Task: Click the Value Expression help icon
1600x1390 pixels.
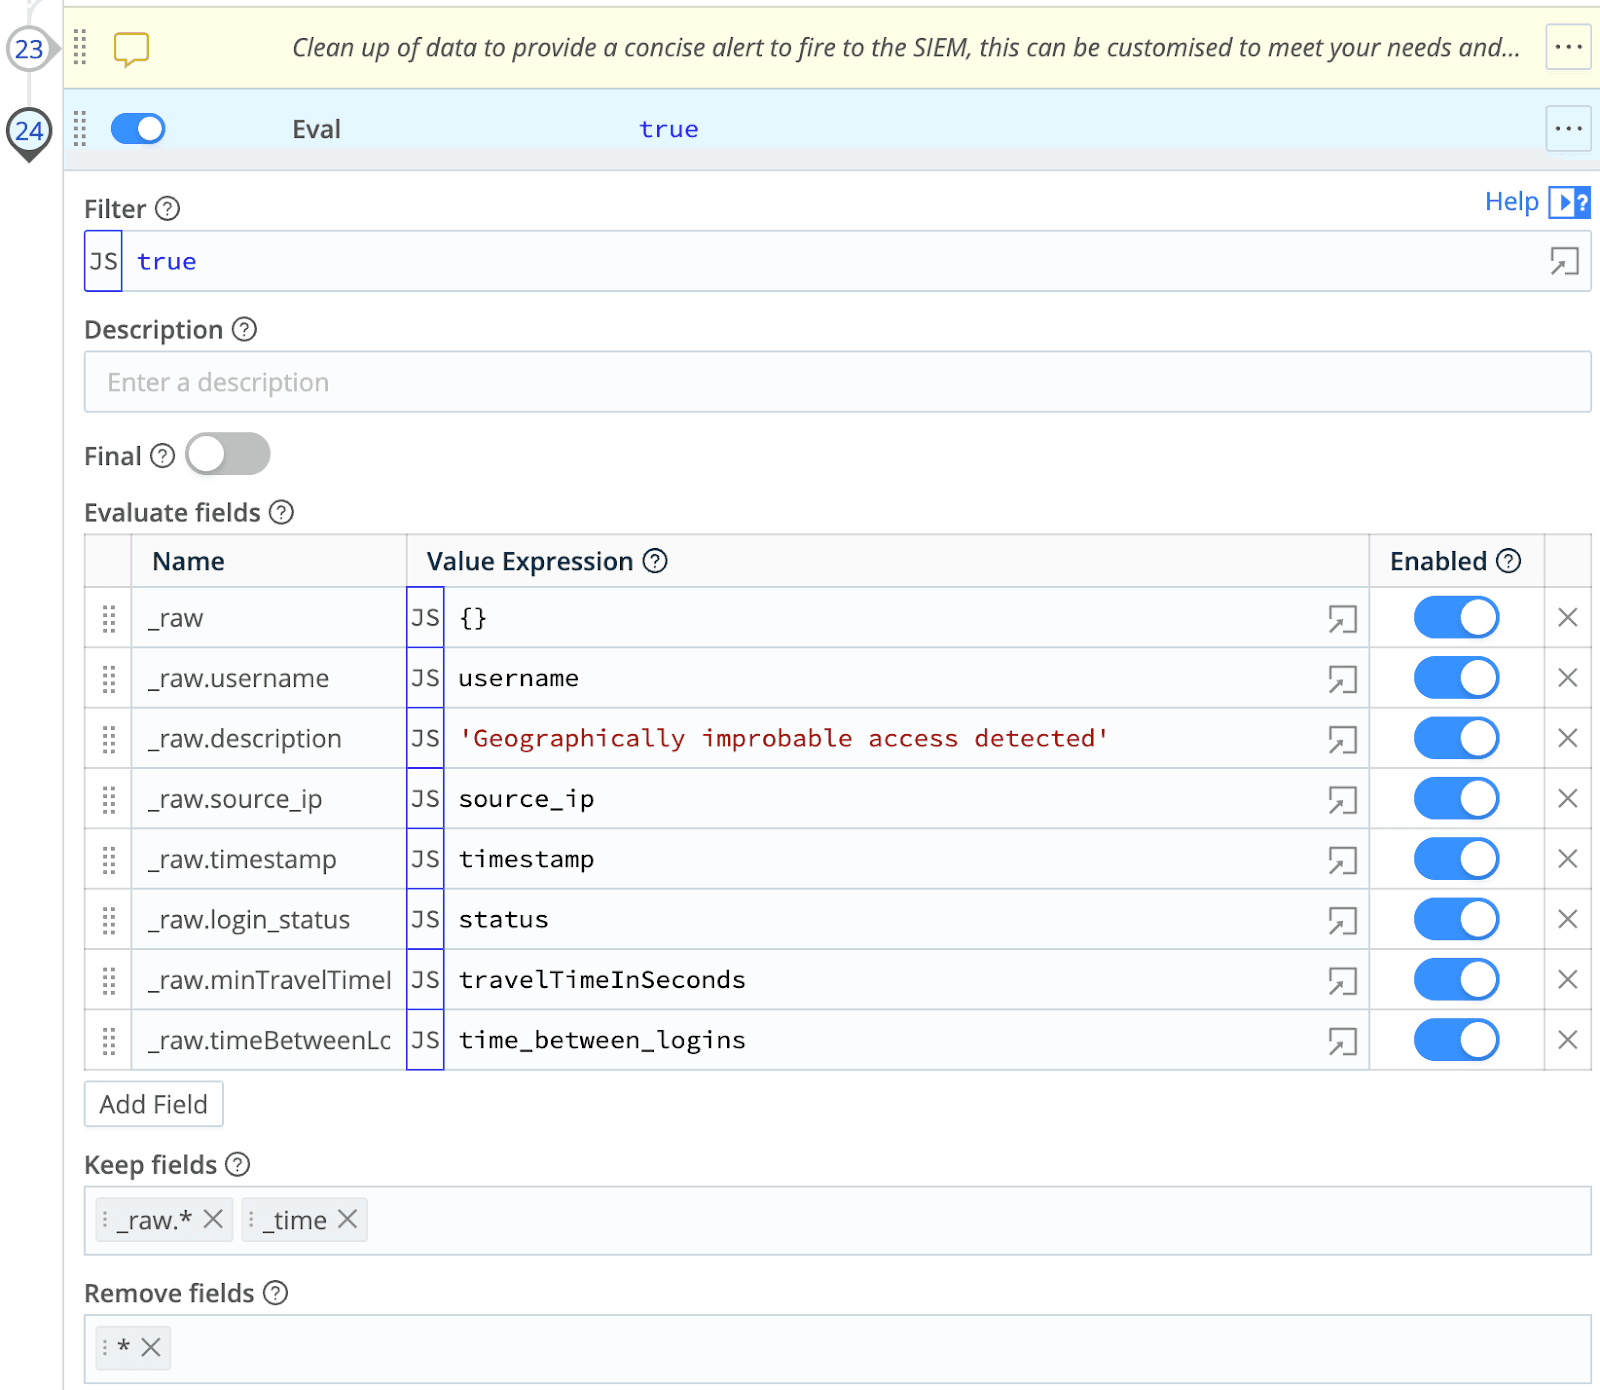Action: pyautogui.click(x=655, y=561)
